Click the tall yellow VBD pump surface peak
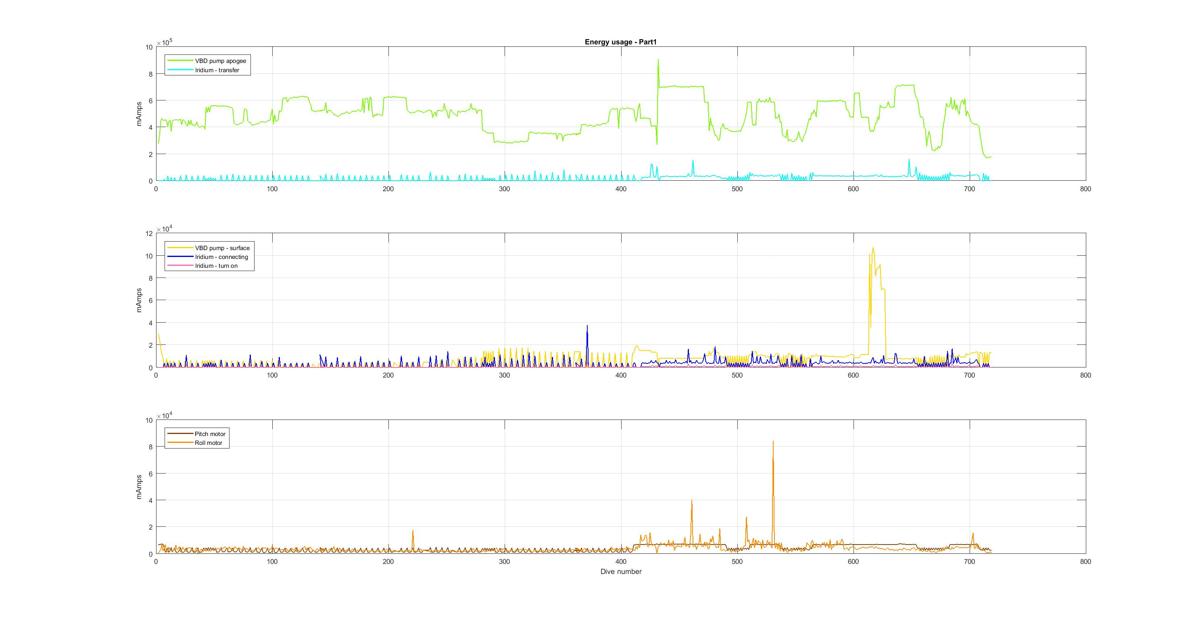The image size is (1200, 622). pyautogui.click(x=873, y=249)
